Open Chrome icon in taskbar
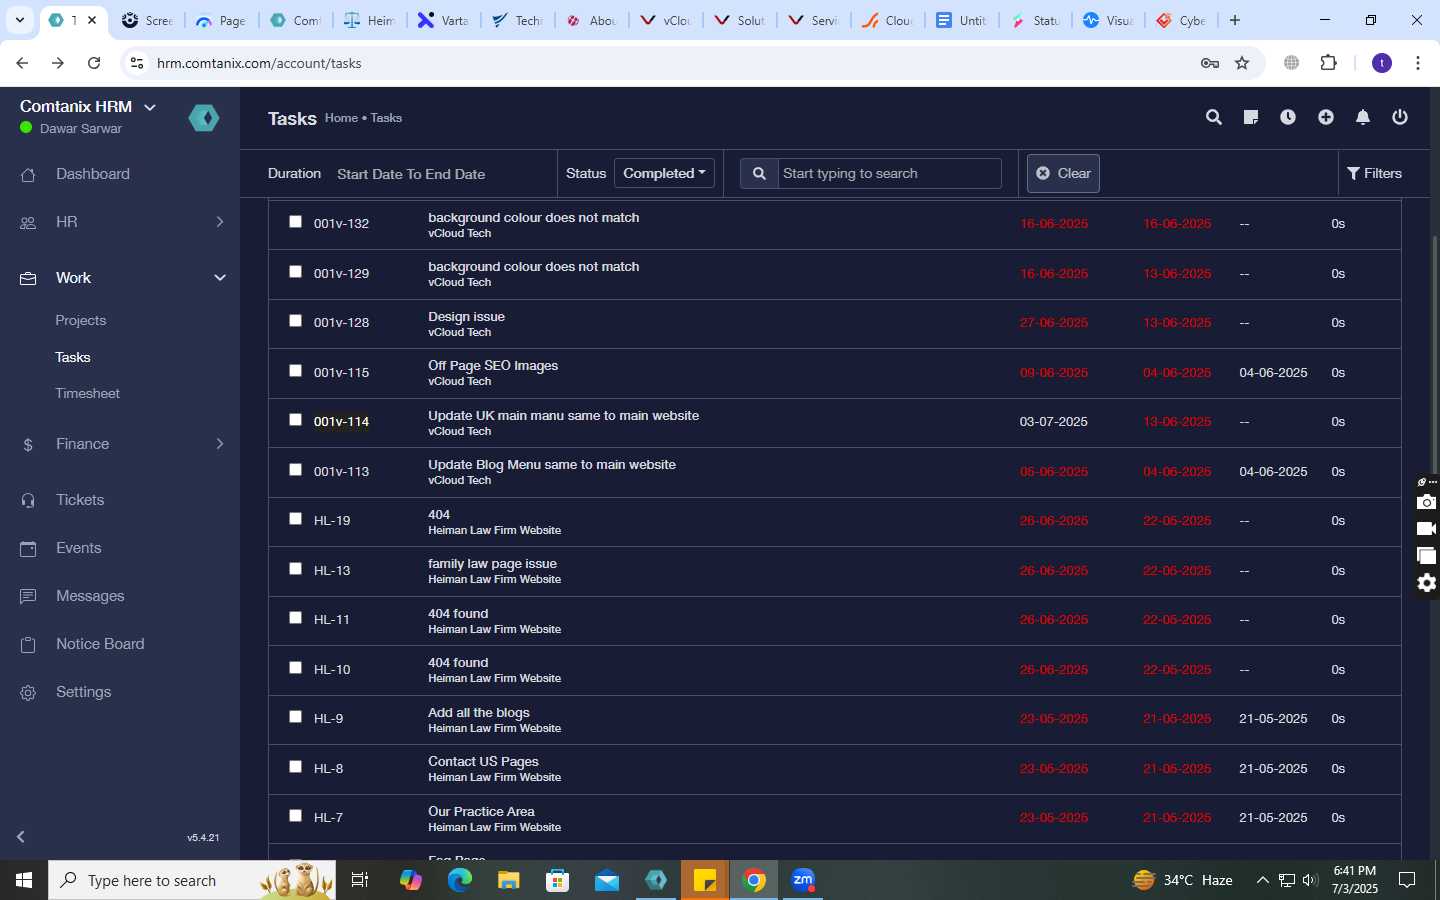This screenshot has width=1440, height=900. [755, 880]
